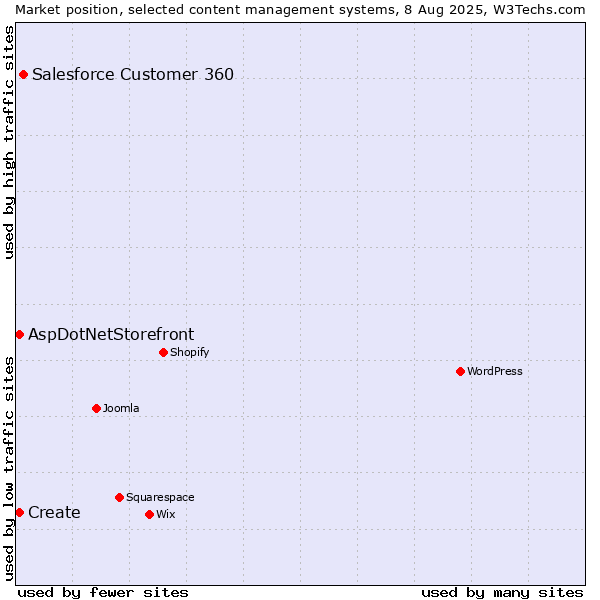Select the Squarespace red marker
Screen dimensions: 600x600
[x=119, y=497]
